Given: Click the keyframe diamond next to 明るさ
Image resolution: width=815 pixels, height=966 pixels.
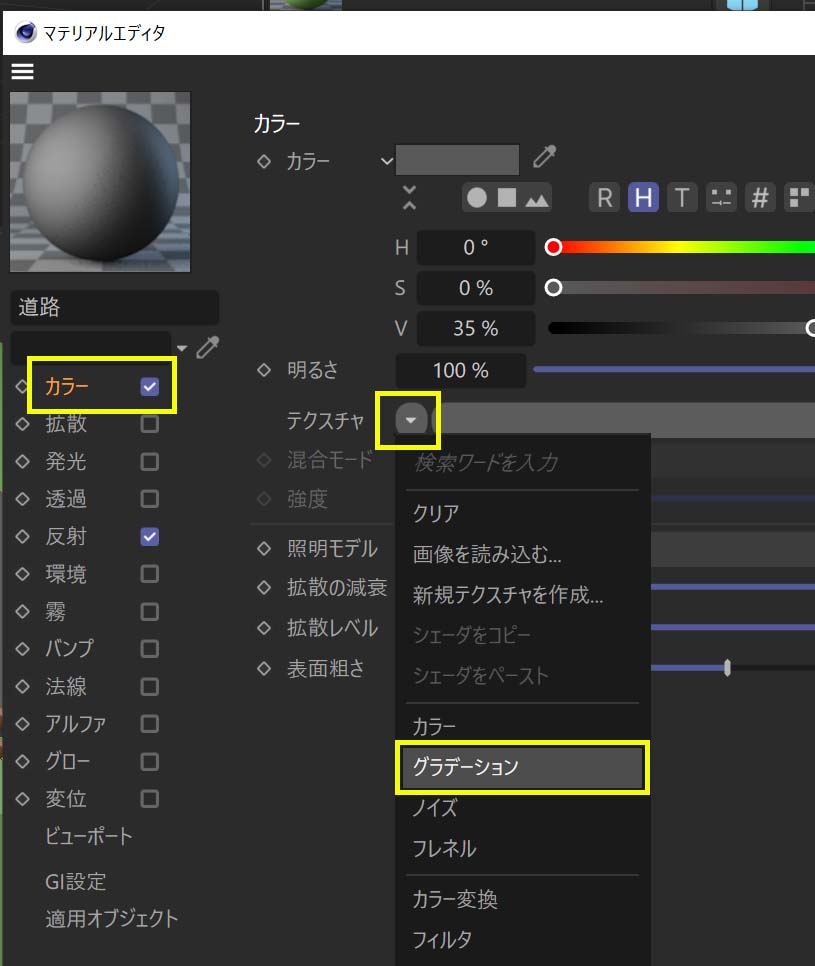Looking at the screenshot, I should click(264, 370).
